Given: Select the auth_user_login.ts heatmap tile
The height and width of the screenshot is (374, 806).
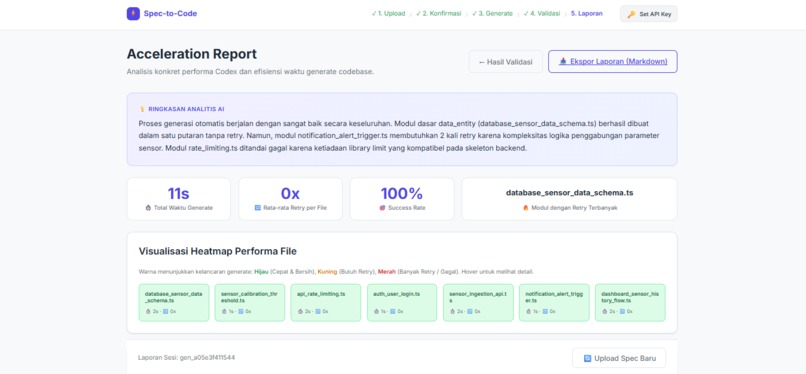Looking at the screenshot, I should tap(402, 303).
